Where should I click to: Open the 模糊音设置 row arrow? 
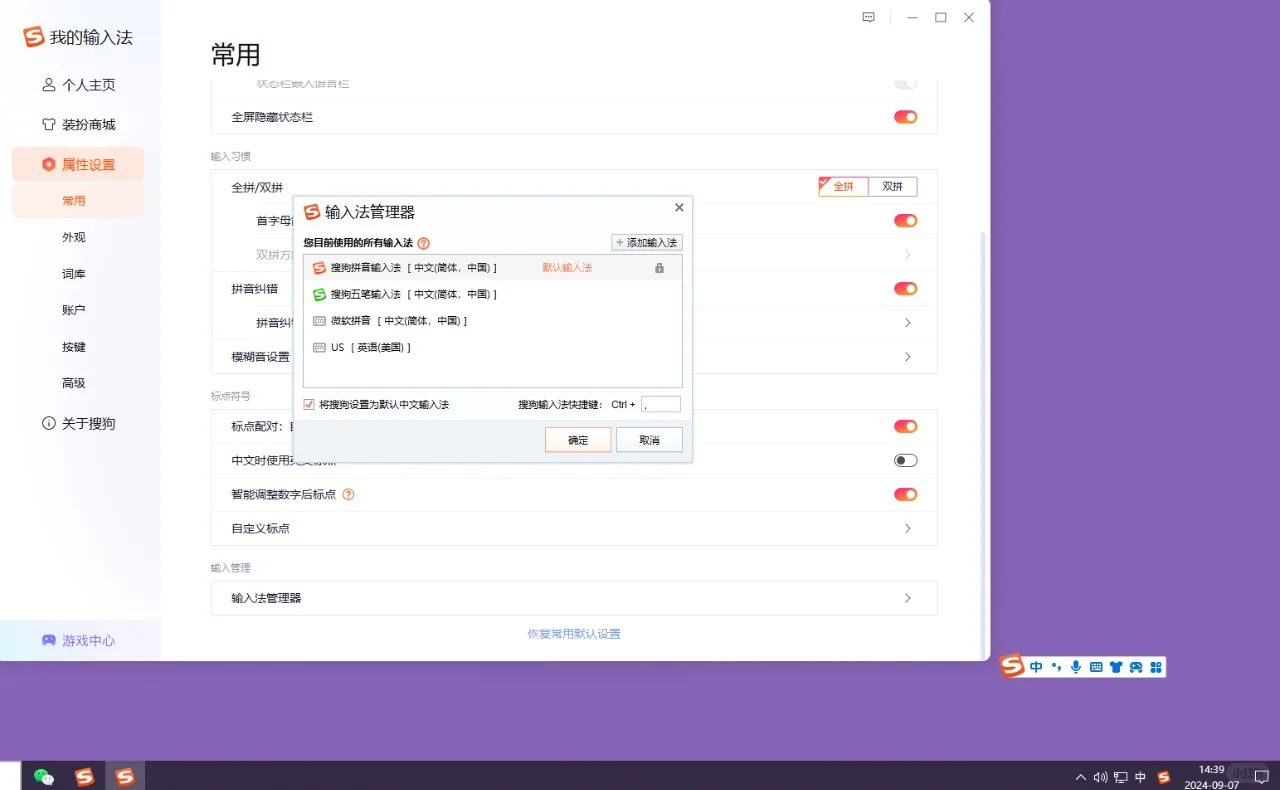(x=908, y=356)
